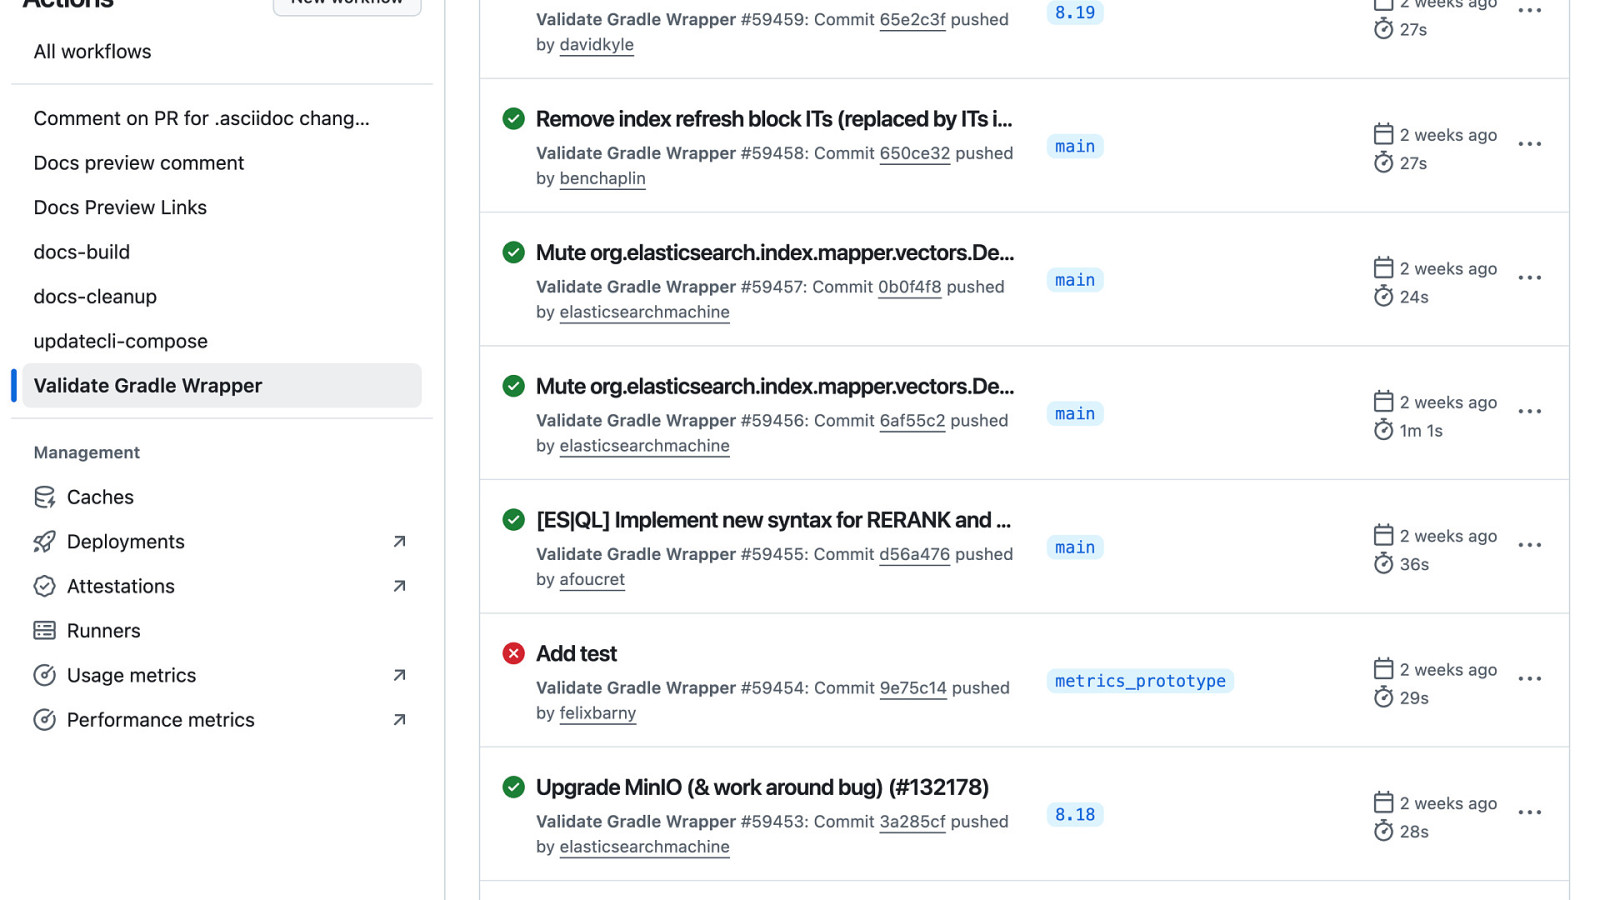Open commit 650ce32 link
This screenshot has width=1600, height=900.
[914, 153]
